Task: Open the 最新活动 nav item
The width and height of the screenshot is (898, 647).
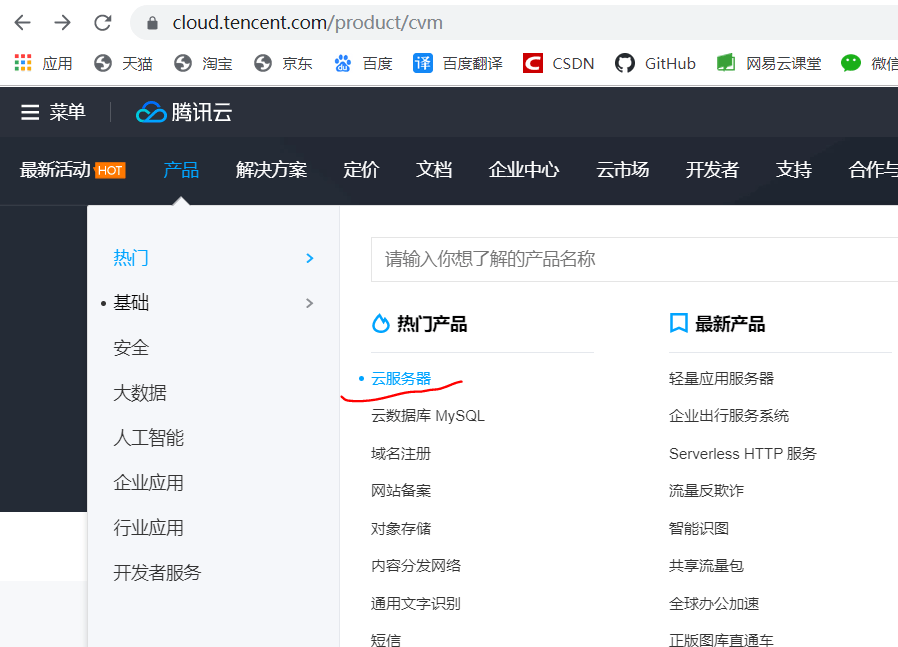Action: [x=56, y=170]
